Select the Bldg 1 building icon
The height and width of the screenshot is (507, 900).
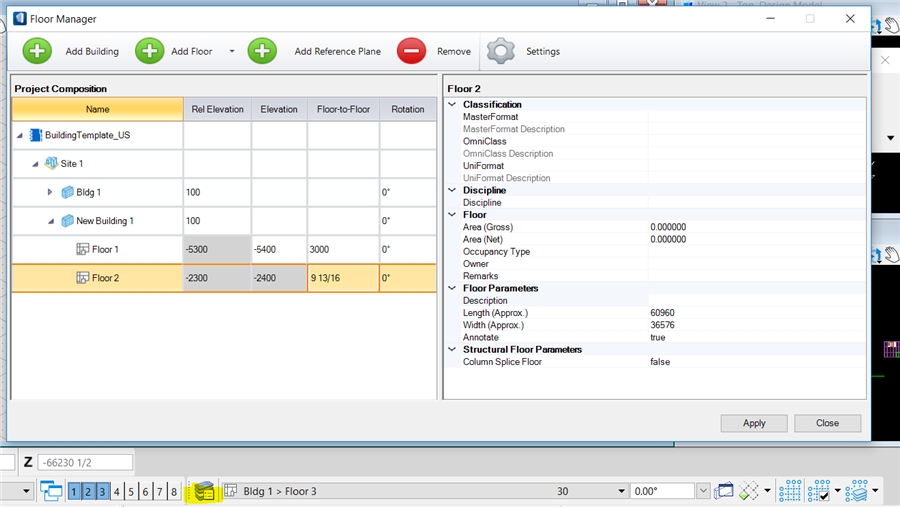pos(67,192)
